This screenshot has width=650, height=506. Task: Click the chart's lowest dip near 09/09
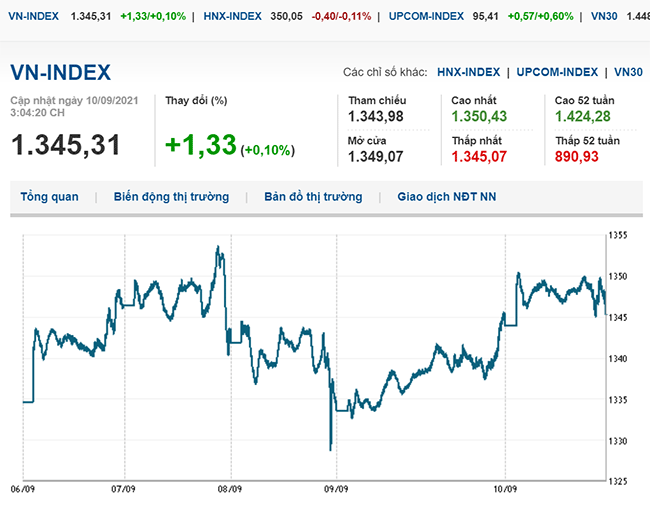330,447
